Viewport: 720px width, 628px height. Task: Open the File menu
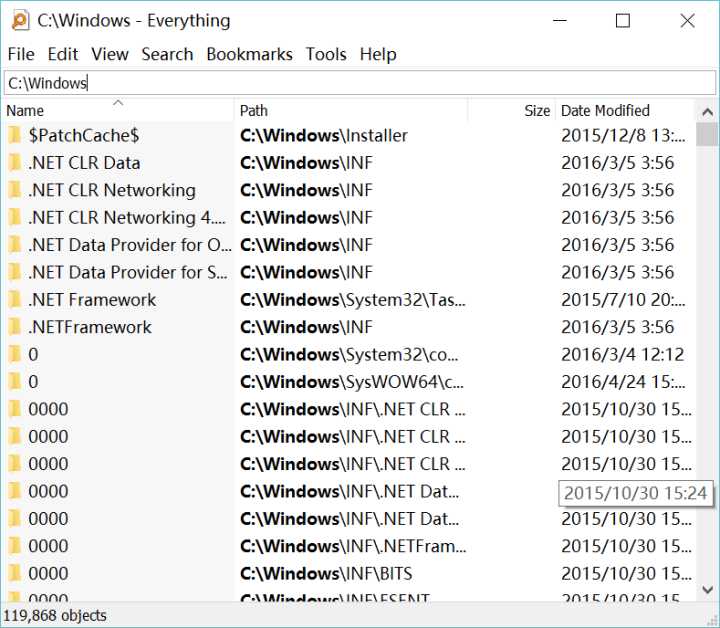click(21, 54)
